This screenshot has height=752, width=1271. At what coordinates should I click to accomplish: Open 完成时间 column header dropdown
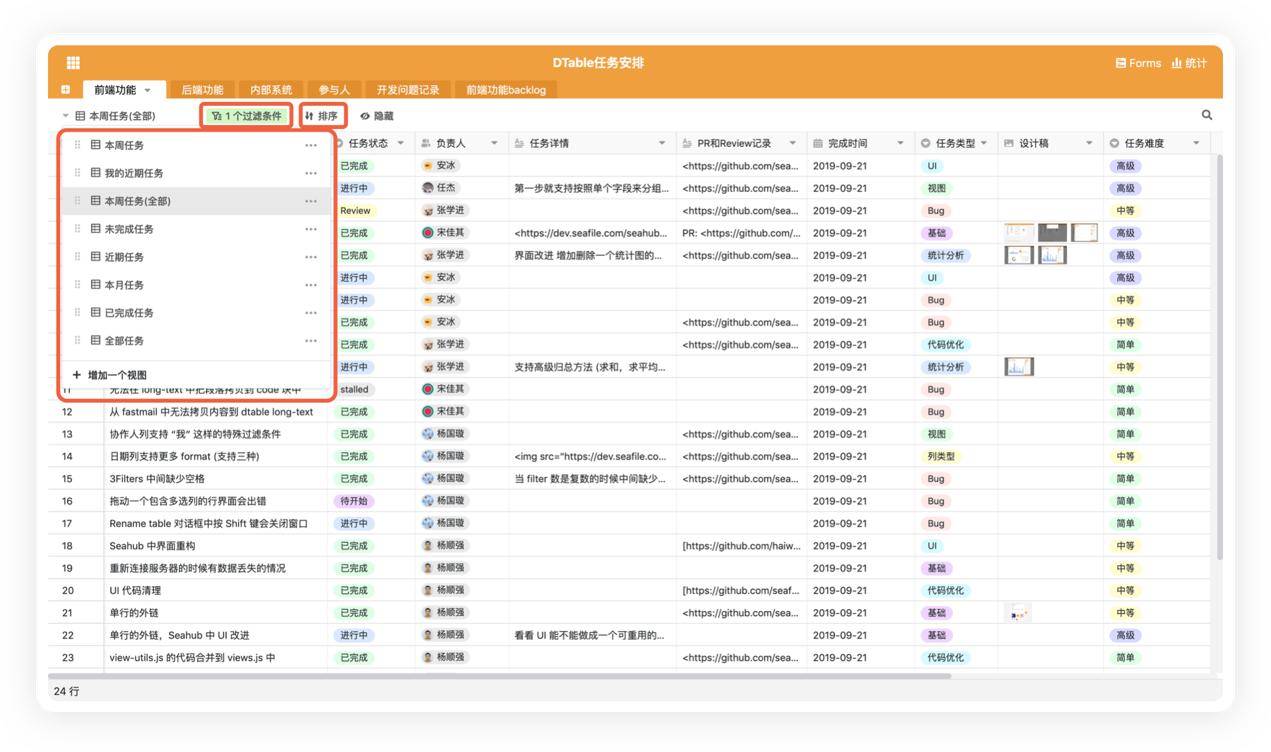click(900, 144)
